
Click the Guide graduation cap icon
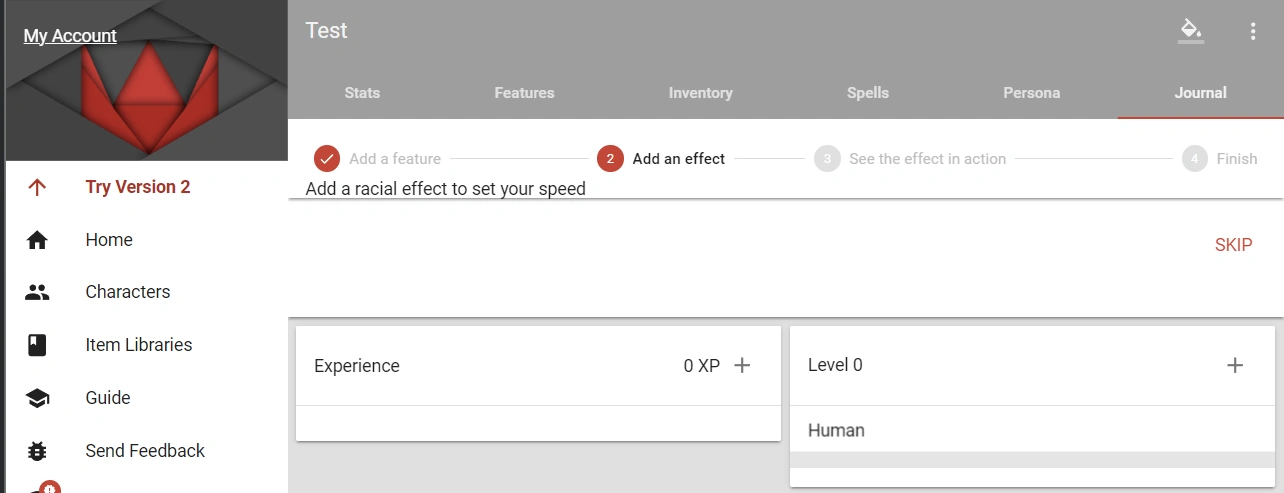(x=37, y=398)
